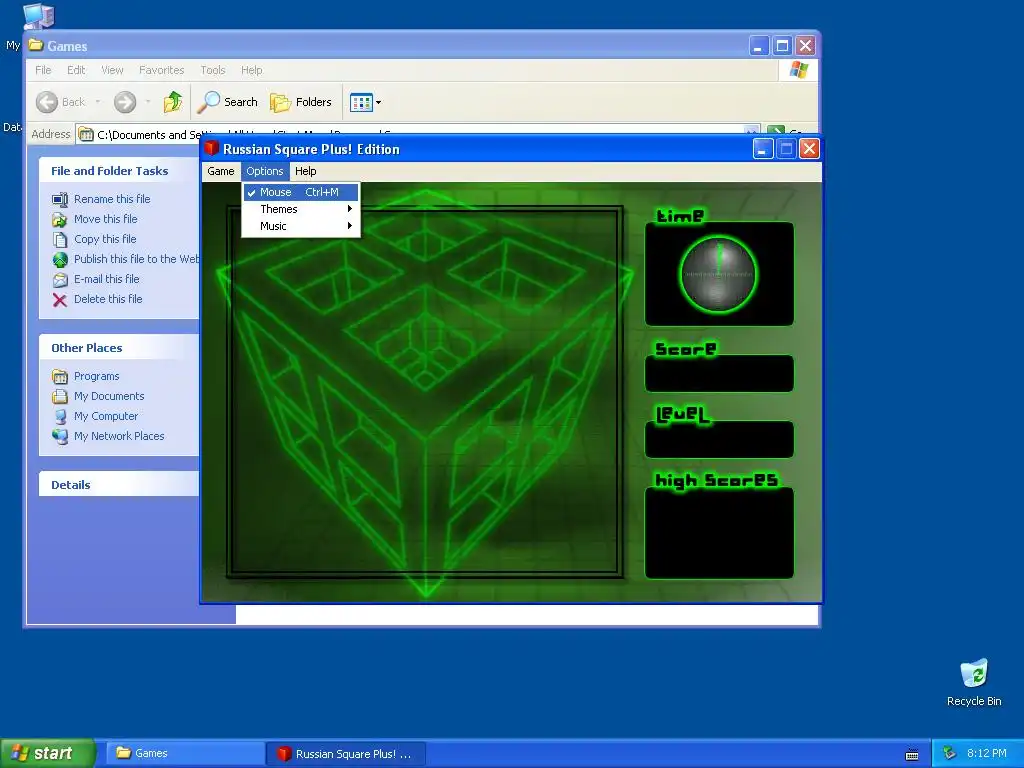The width and height of the screenshot is (1024, 768).
Task: Expand the Music submenu
Action: tap(300, 226)
